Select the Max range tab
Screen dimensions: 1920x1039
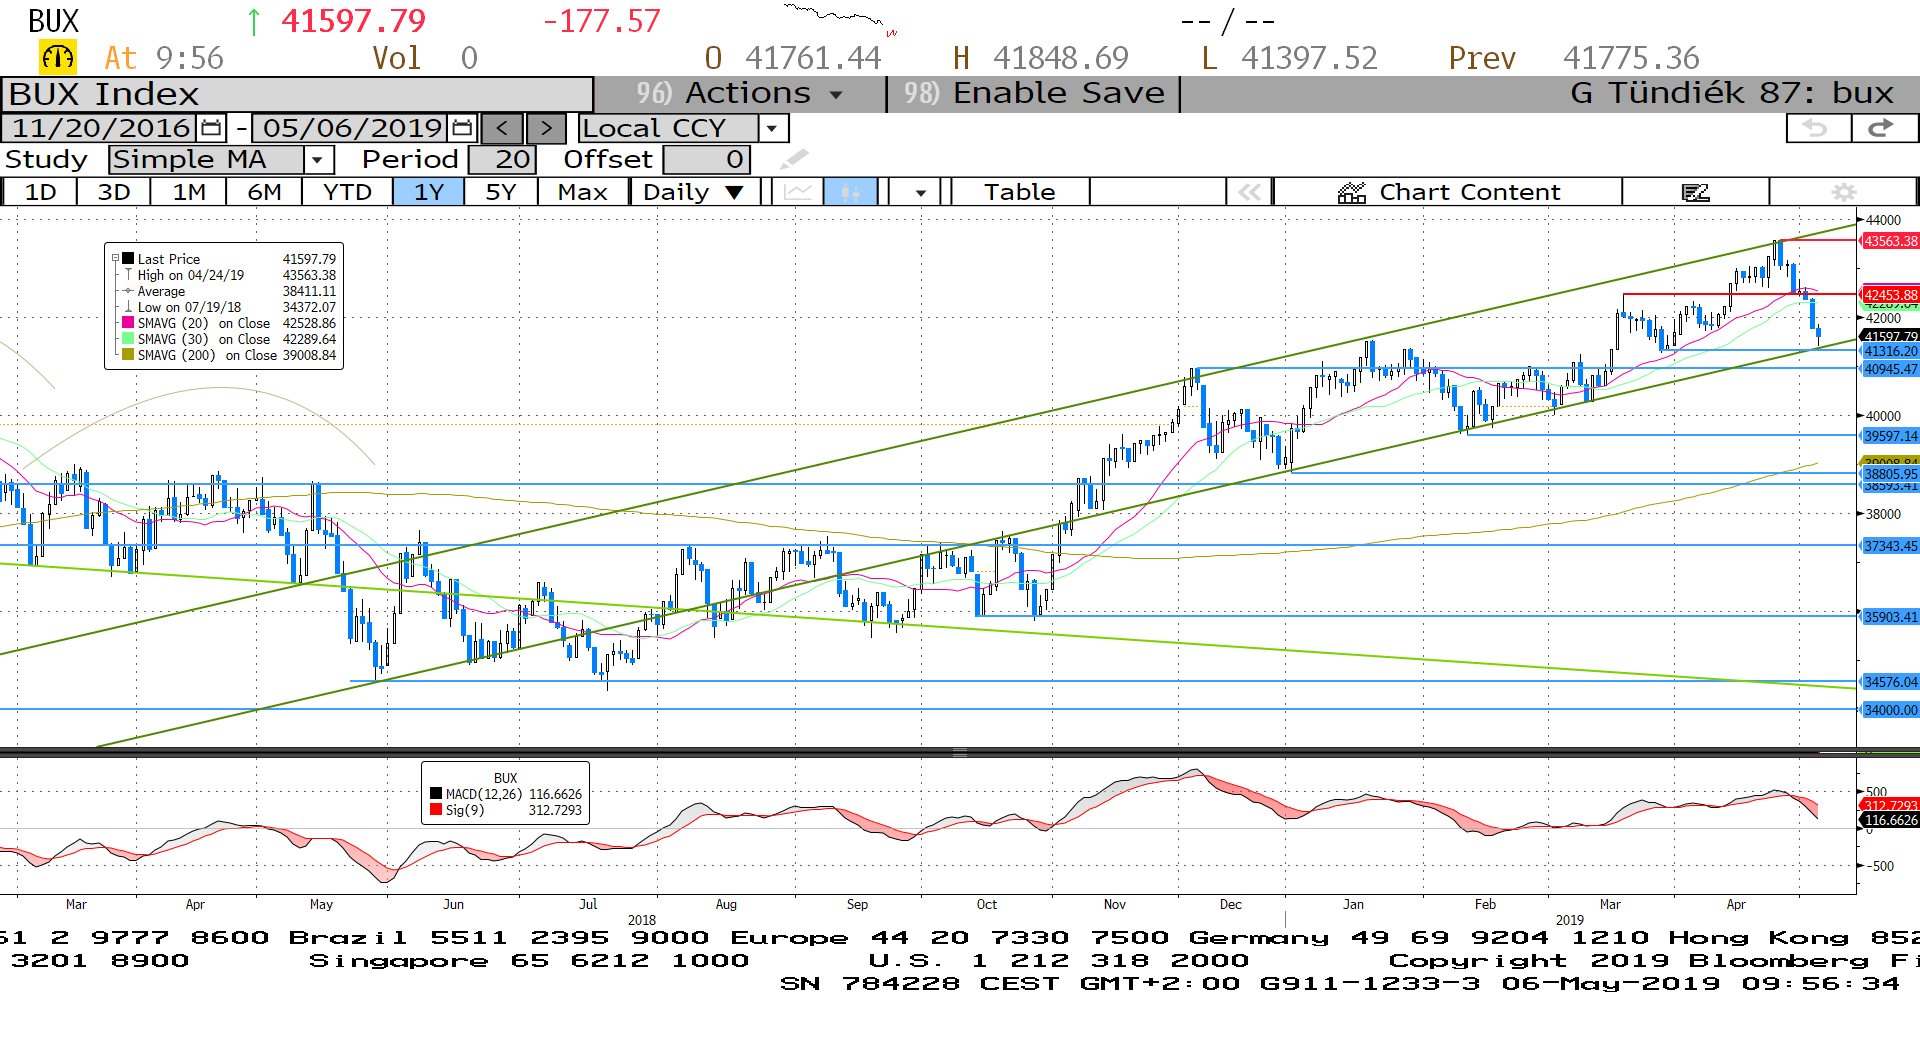[583, 192]
